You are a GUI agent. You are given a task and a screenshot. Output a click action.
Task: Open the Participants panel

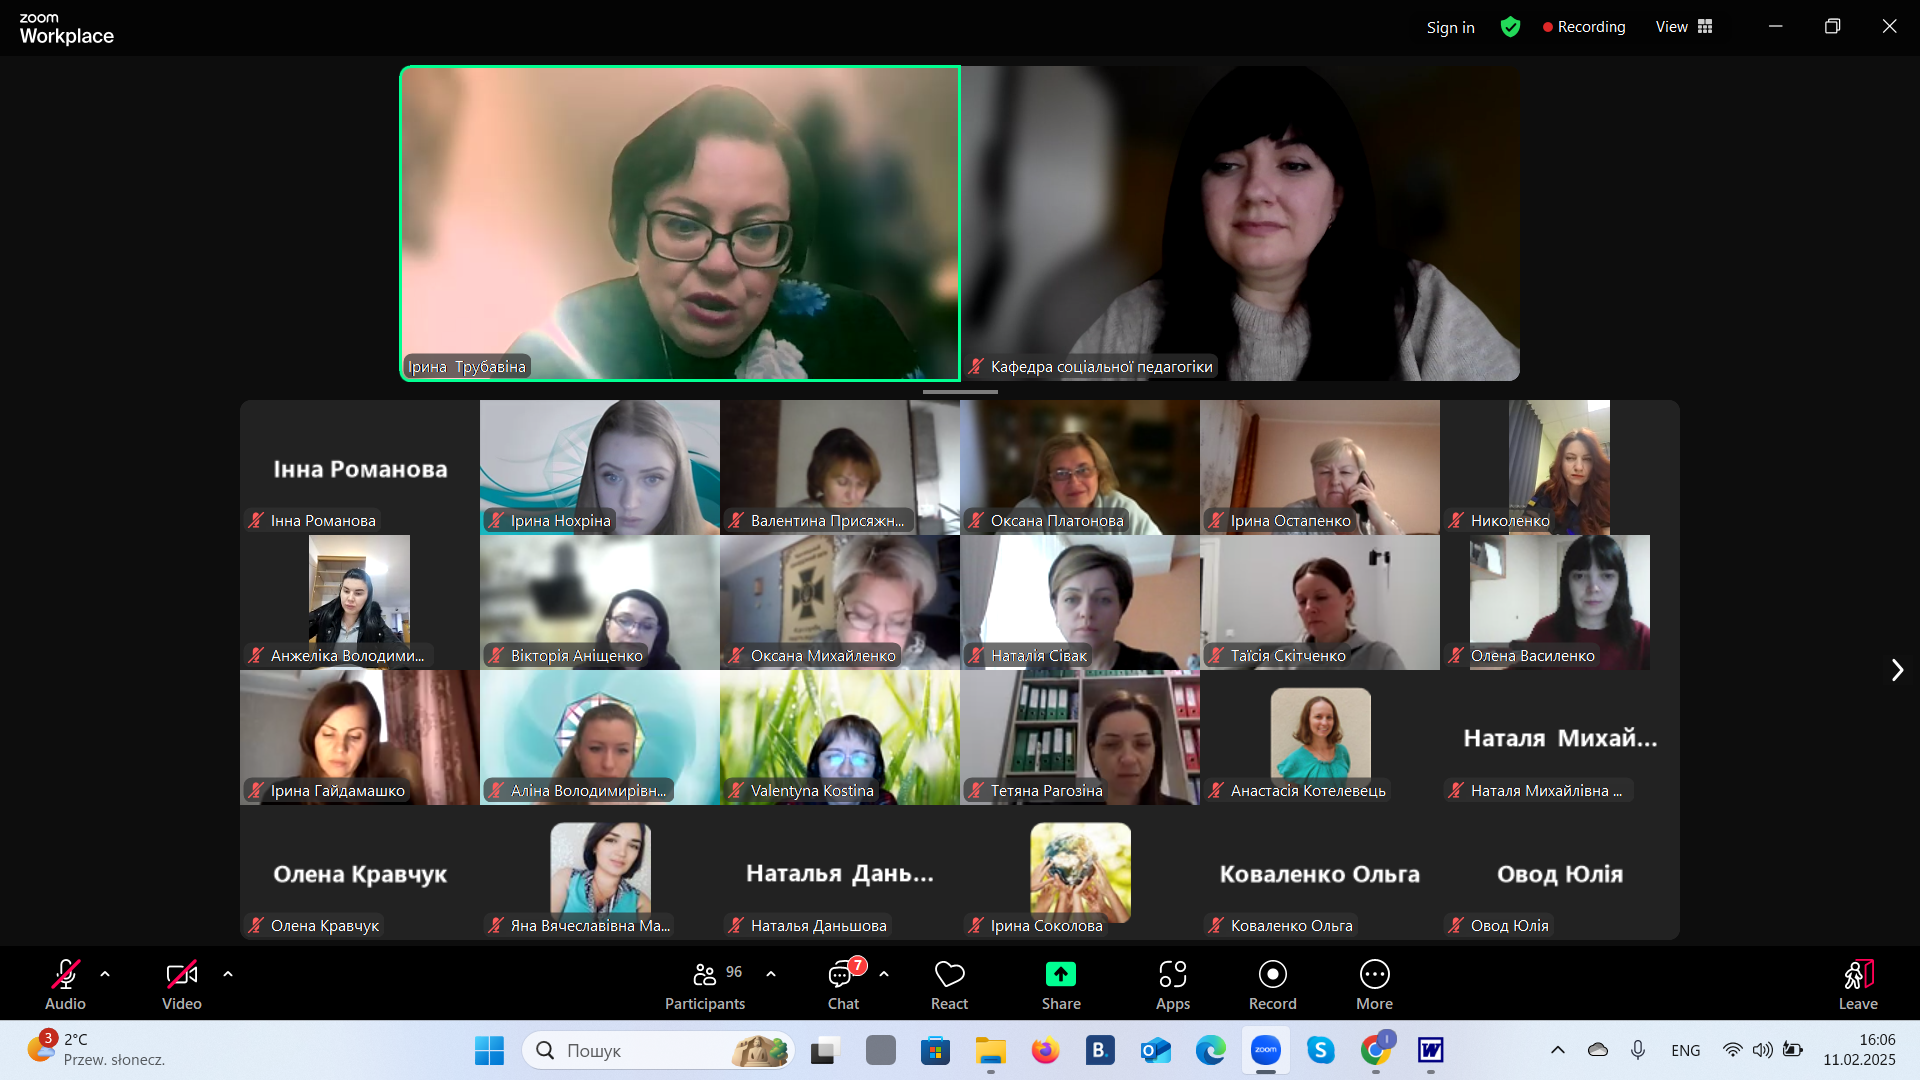point(706,984)
